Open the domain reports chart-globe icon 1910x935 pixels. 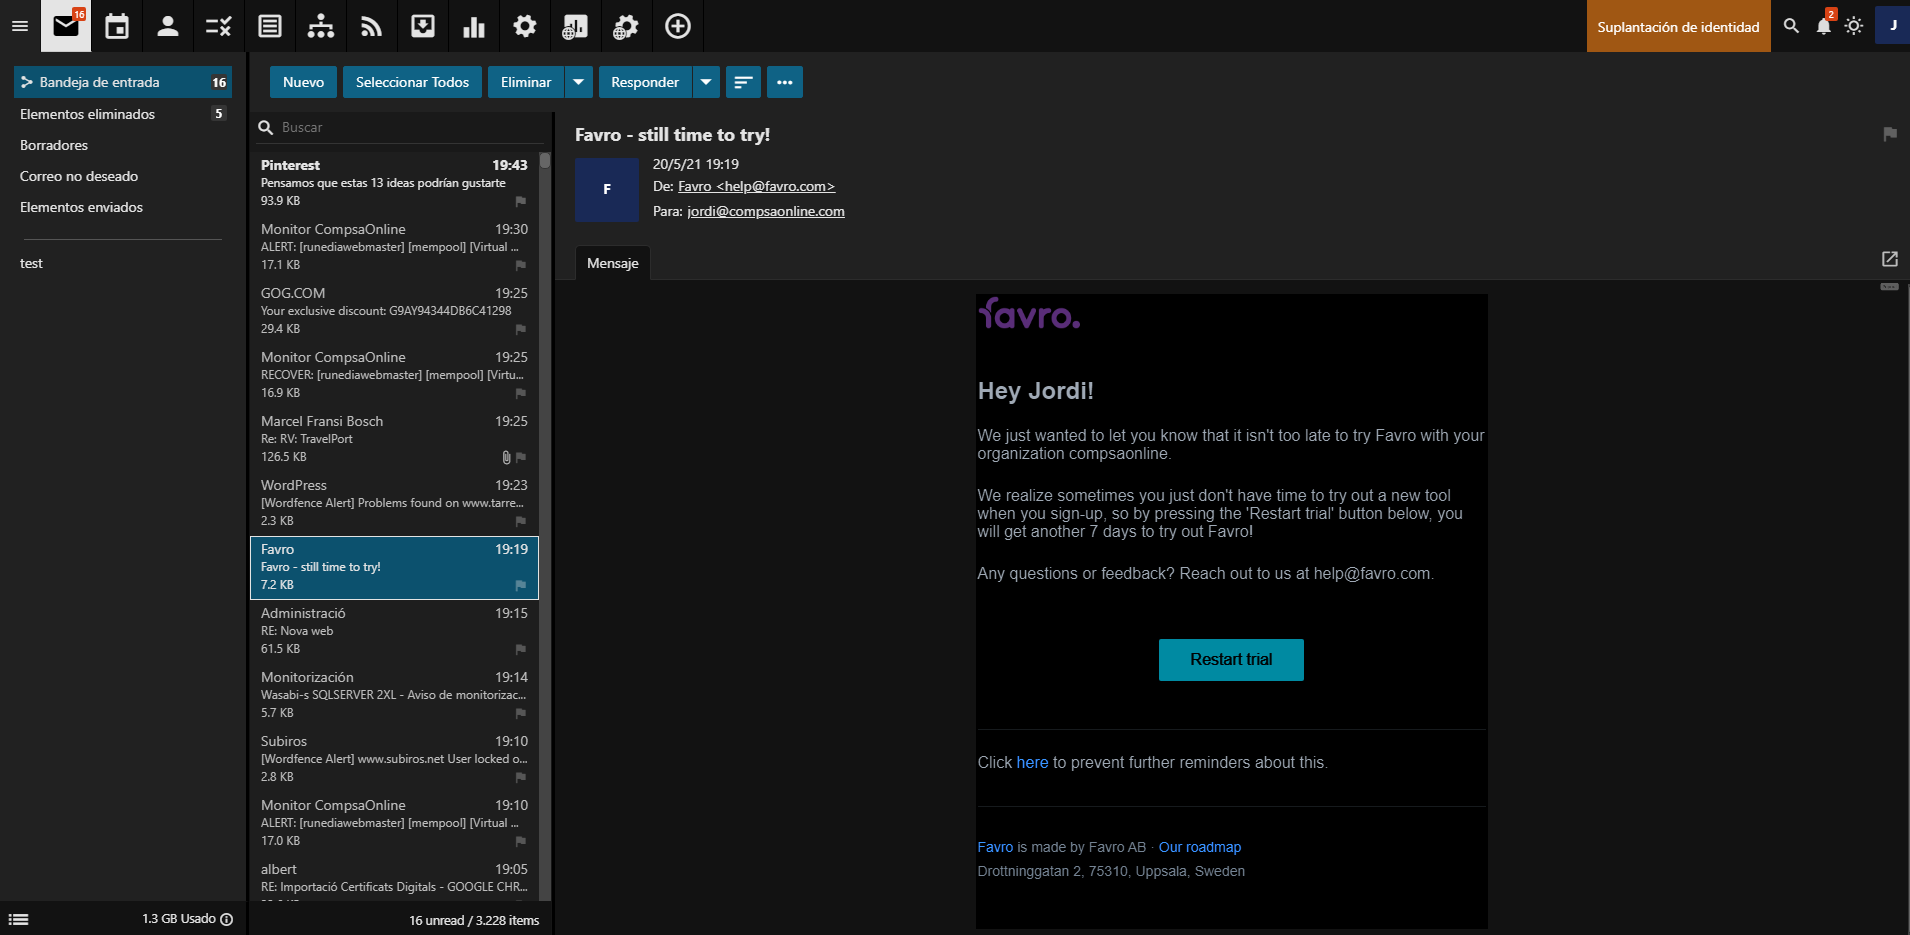pos(576,26)
